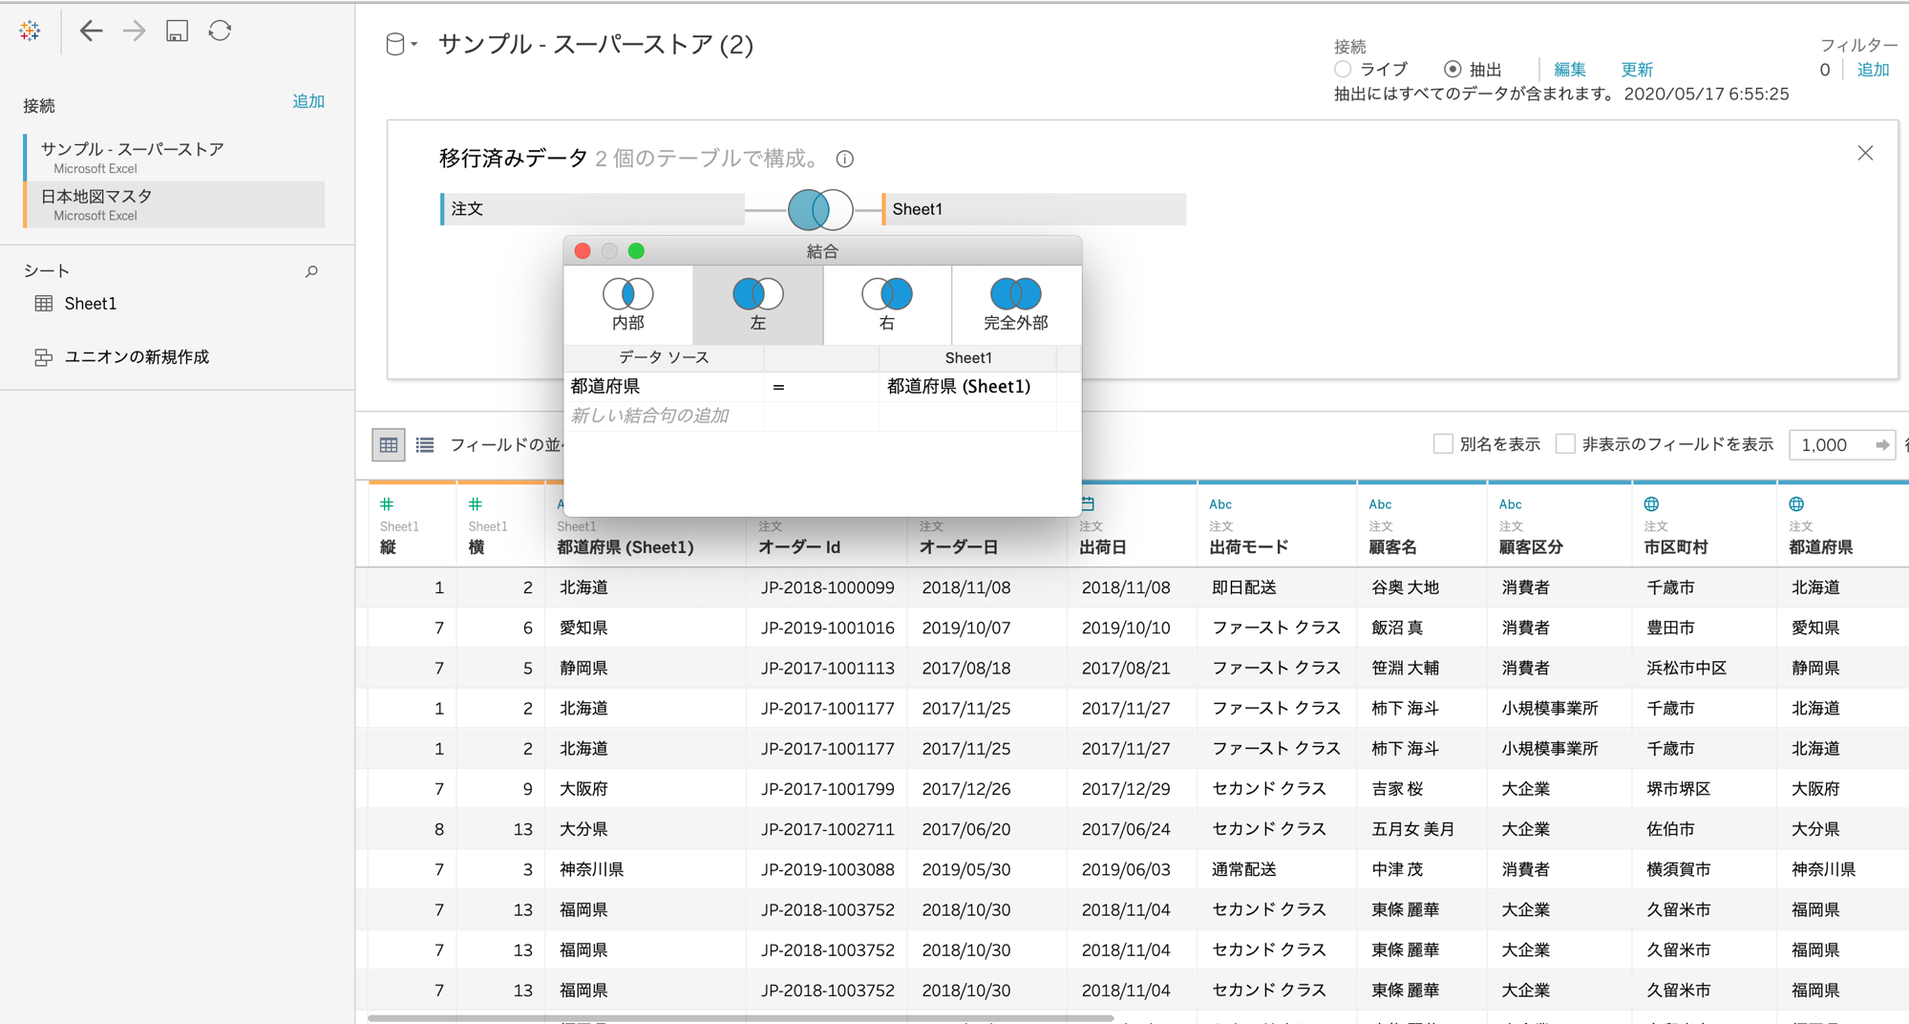The image size is (1909, 1024).
Task: Click the globe icon of the 注文 都道府県 column
Action: pos(1797,504)
